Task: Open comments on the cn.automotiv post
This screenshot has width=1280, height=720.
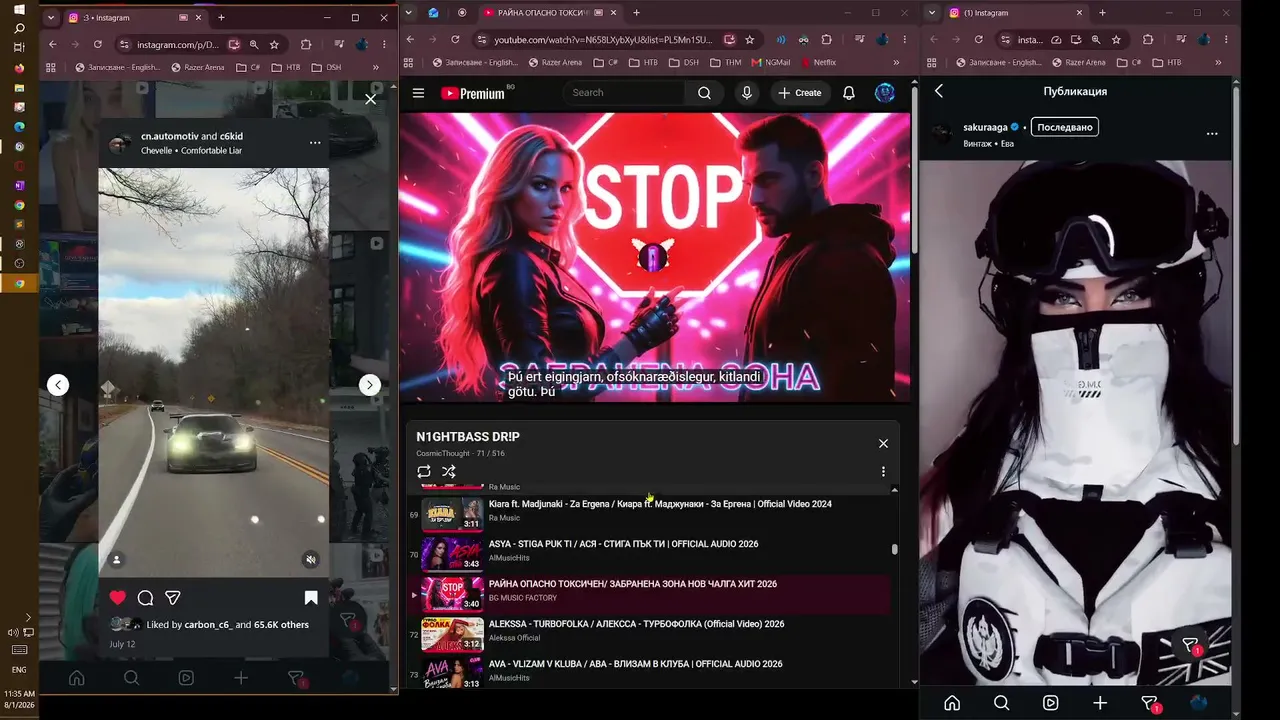Action: (x=145, y=598)
